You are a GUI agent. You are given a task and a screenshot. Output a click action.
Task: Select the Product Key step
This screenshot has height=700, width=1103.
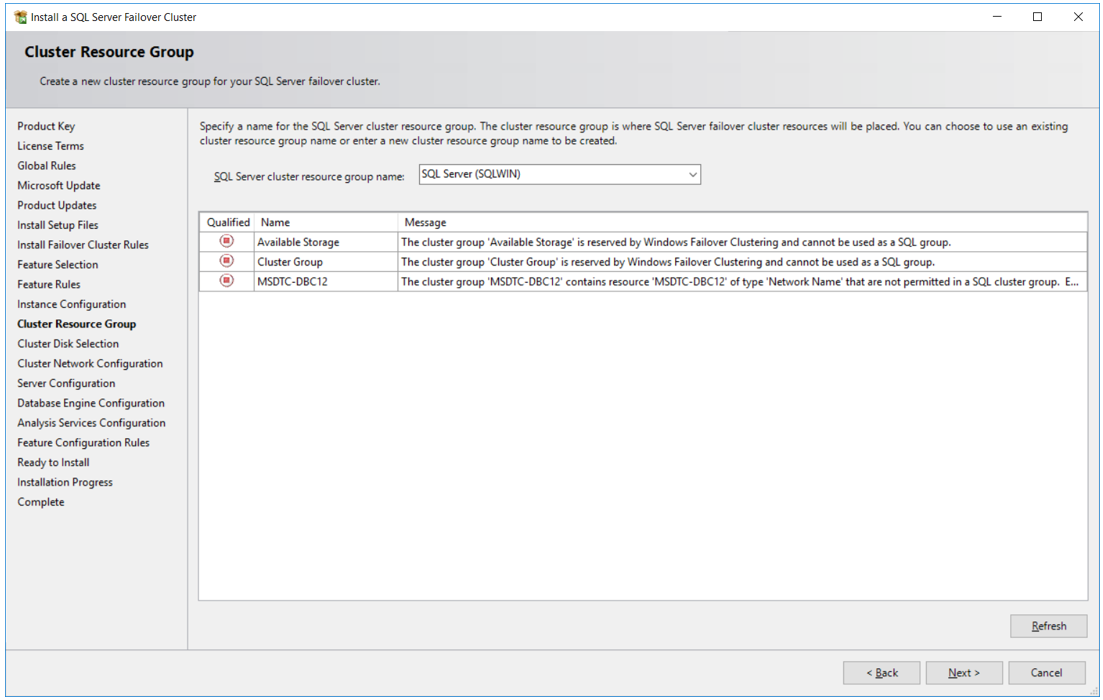46,126
